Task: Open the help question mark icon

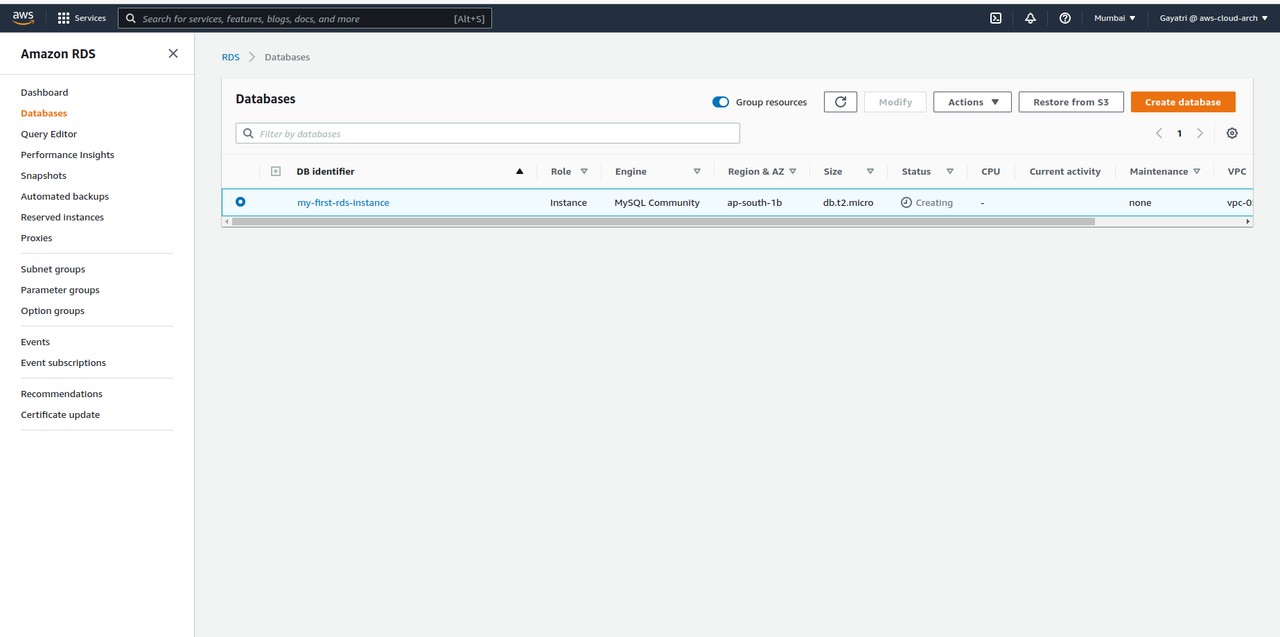Action: (1065, 18)
